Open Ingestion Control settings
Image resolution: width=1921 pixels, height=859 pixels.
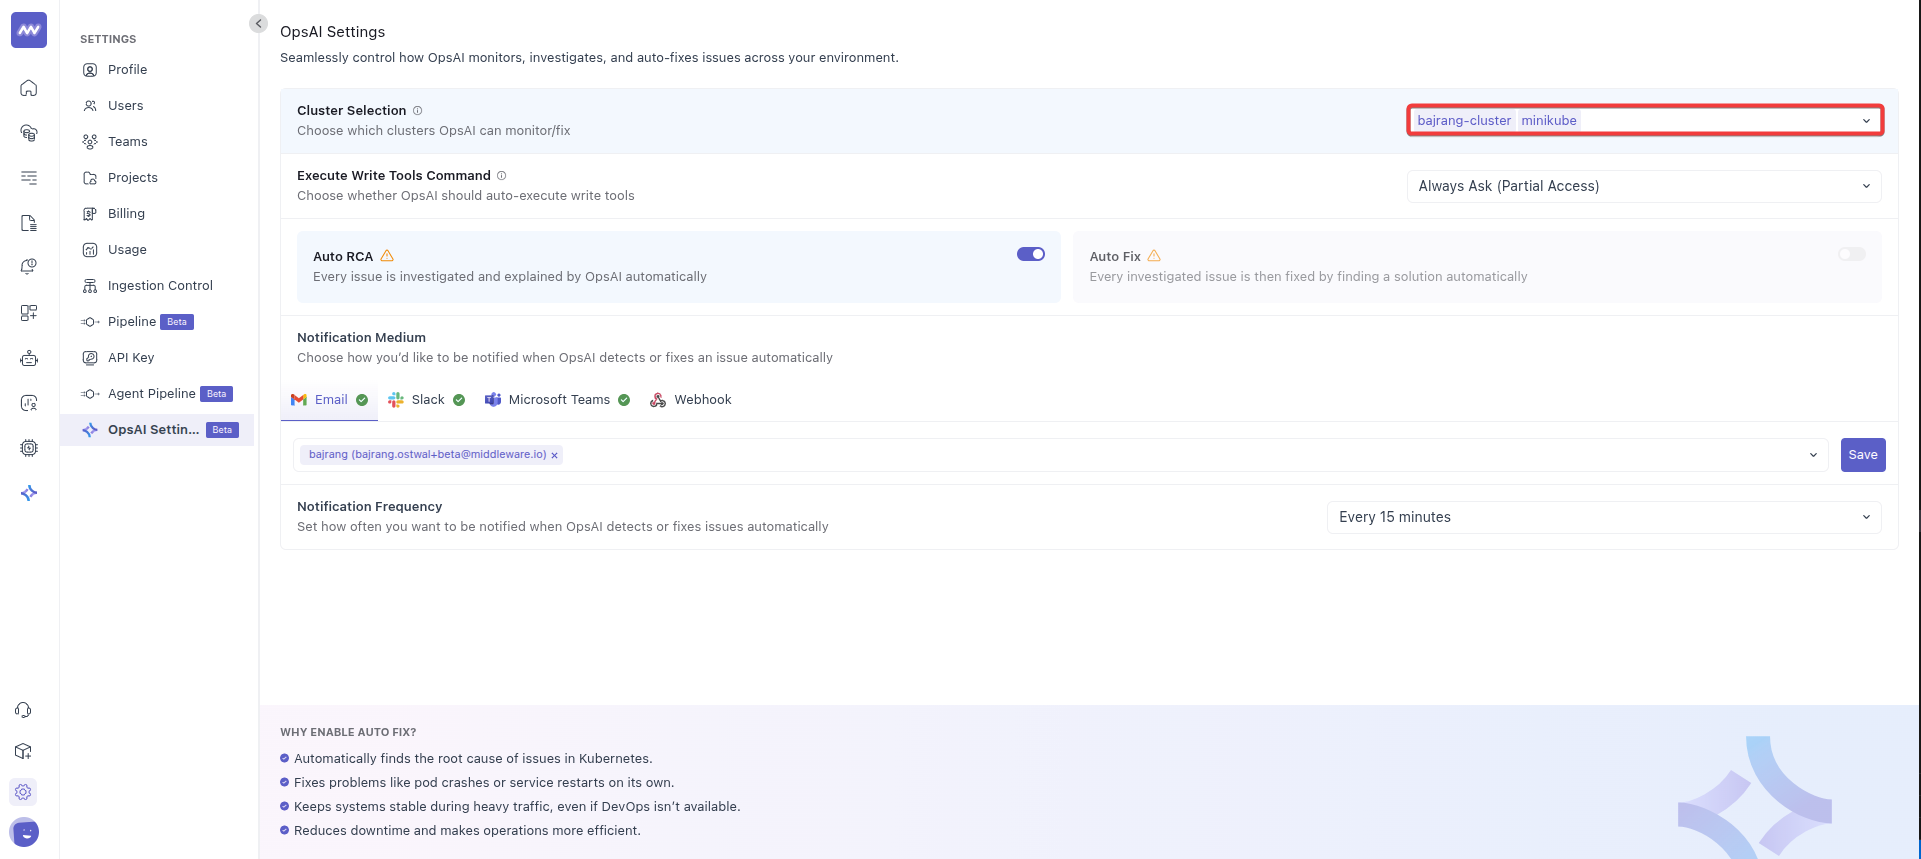tap(160, 286)
